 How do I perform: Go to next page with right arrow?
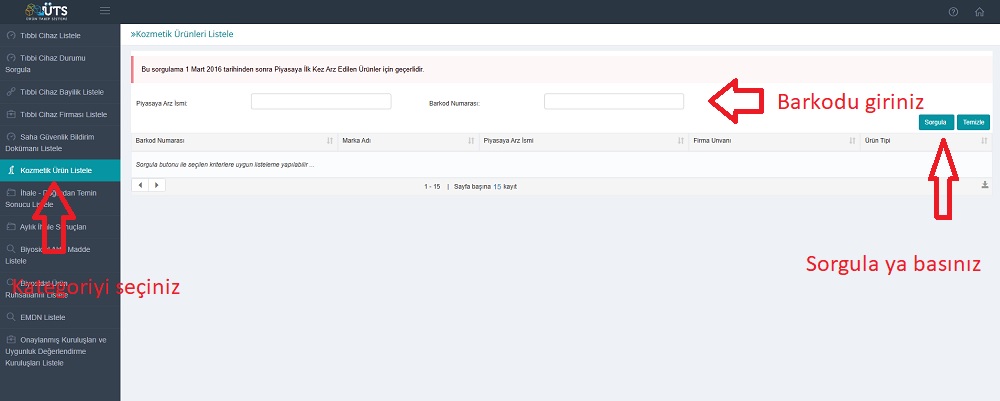coord(158,185)
